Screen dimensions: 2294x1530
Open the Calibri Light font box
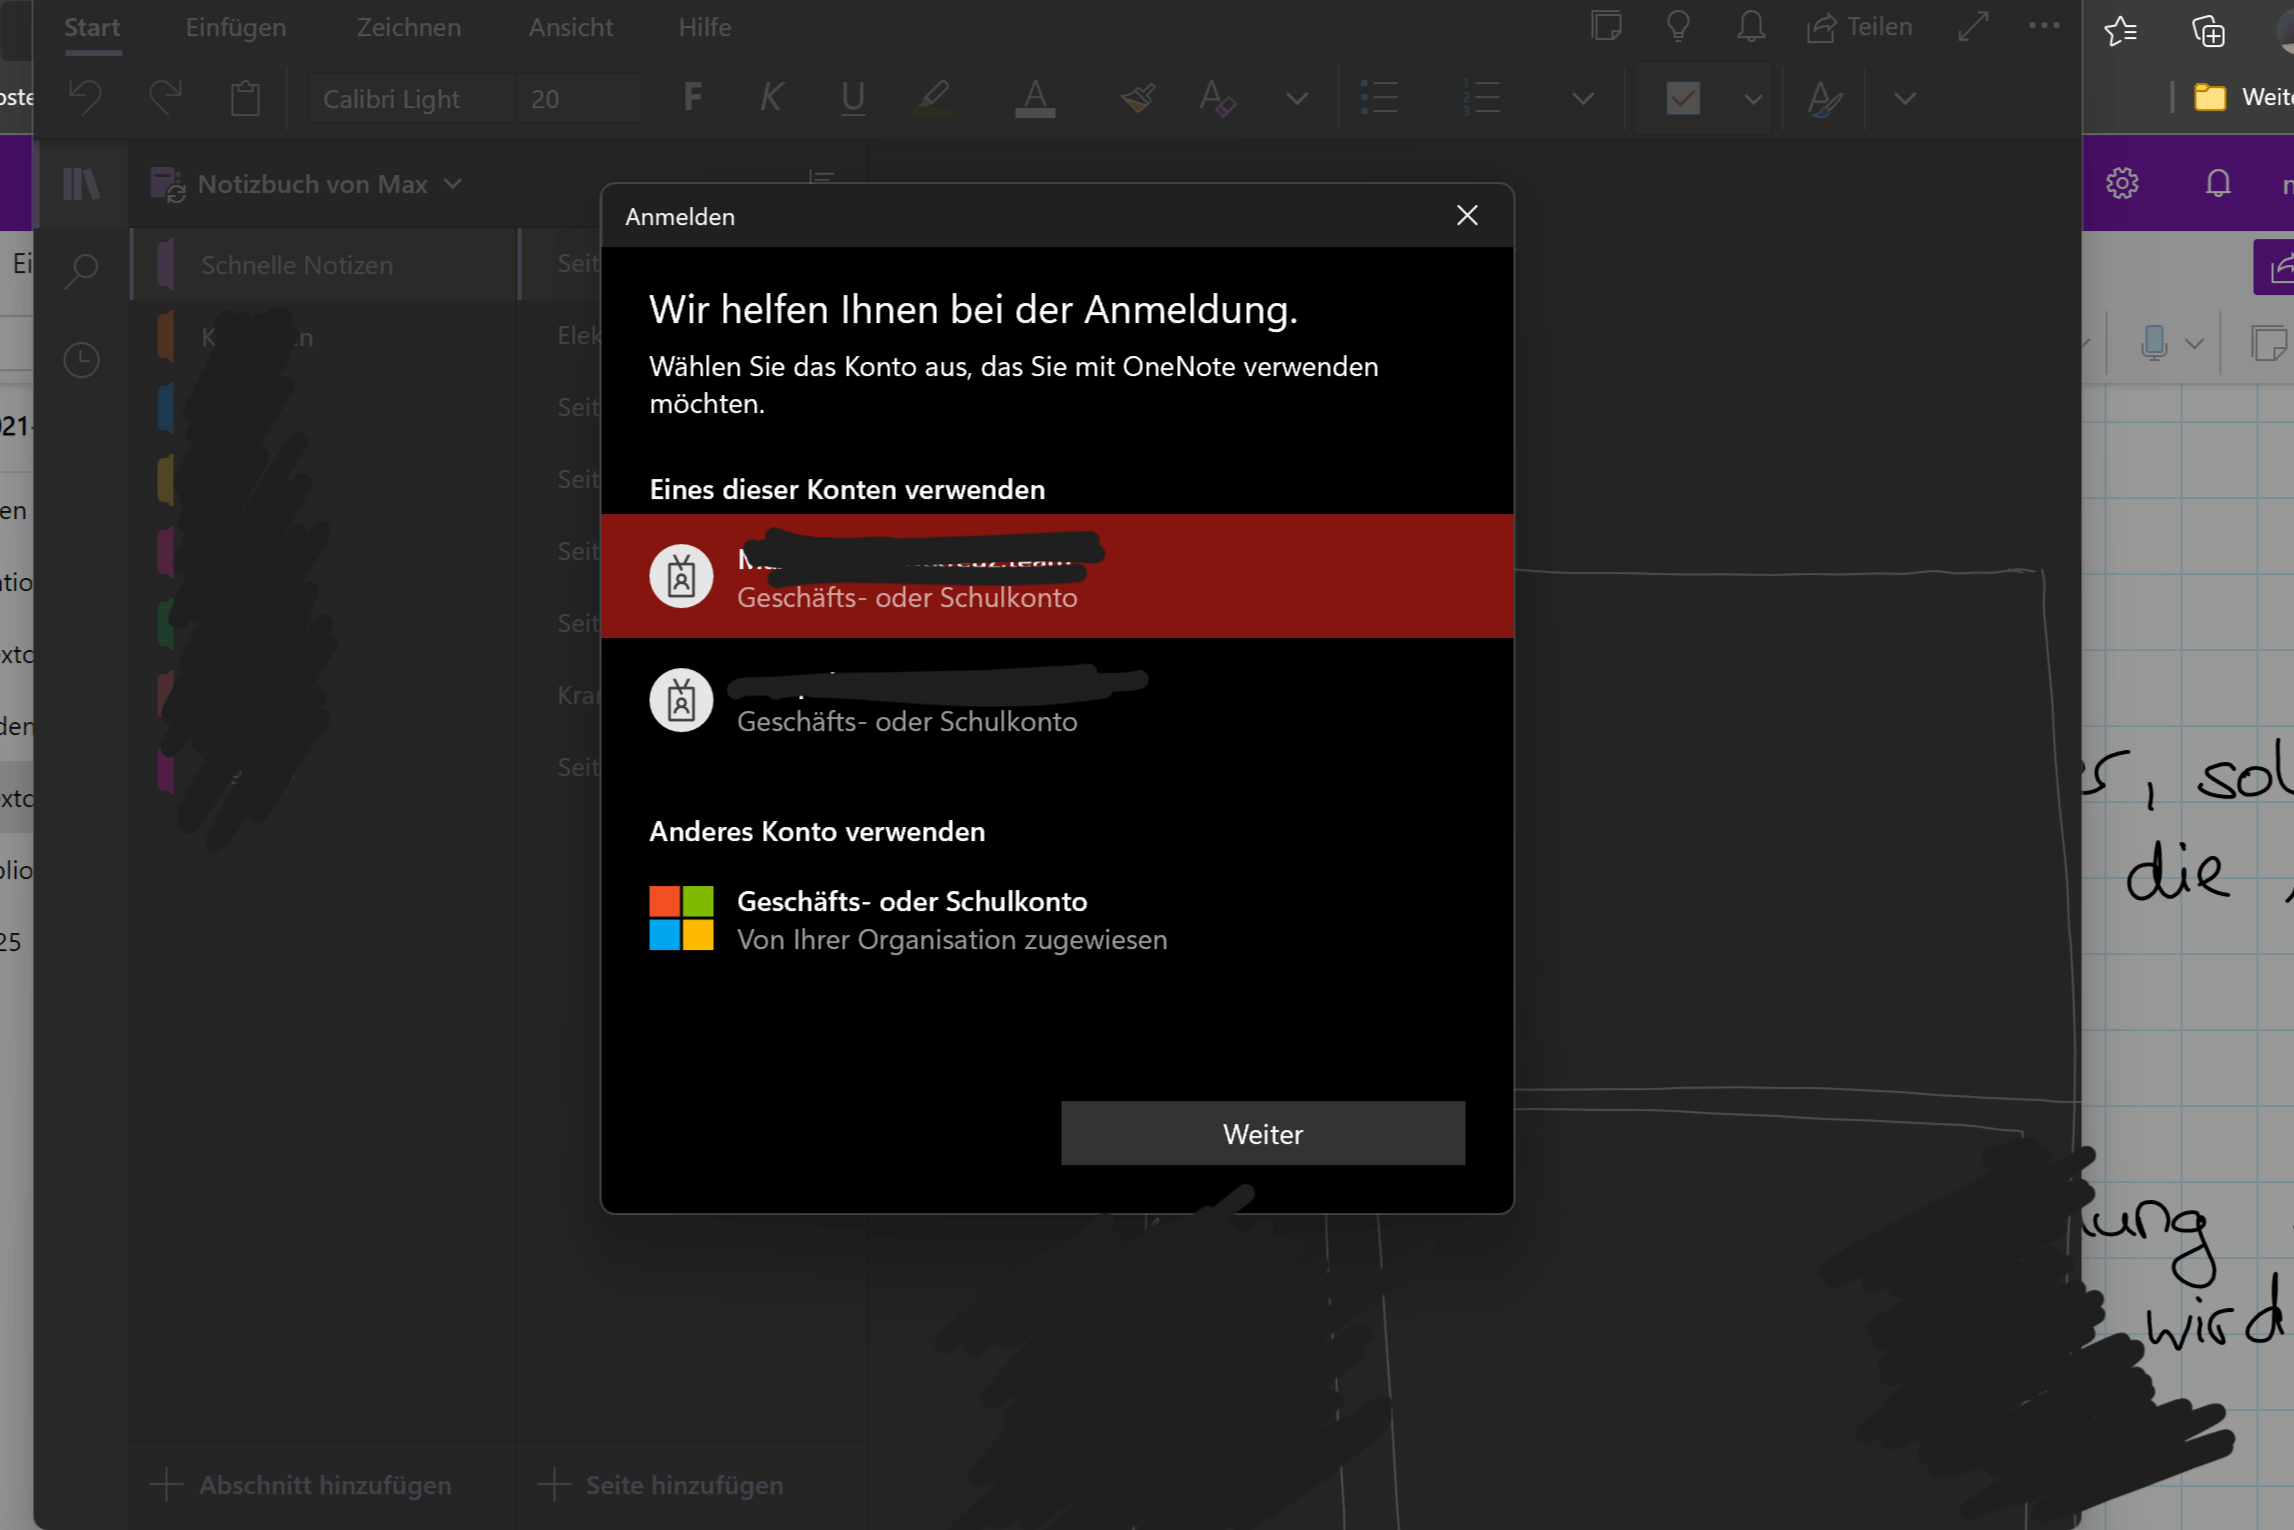click(x=412, y=98)
